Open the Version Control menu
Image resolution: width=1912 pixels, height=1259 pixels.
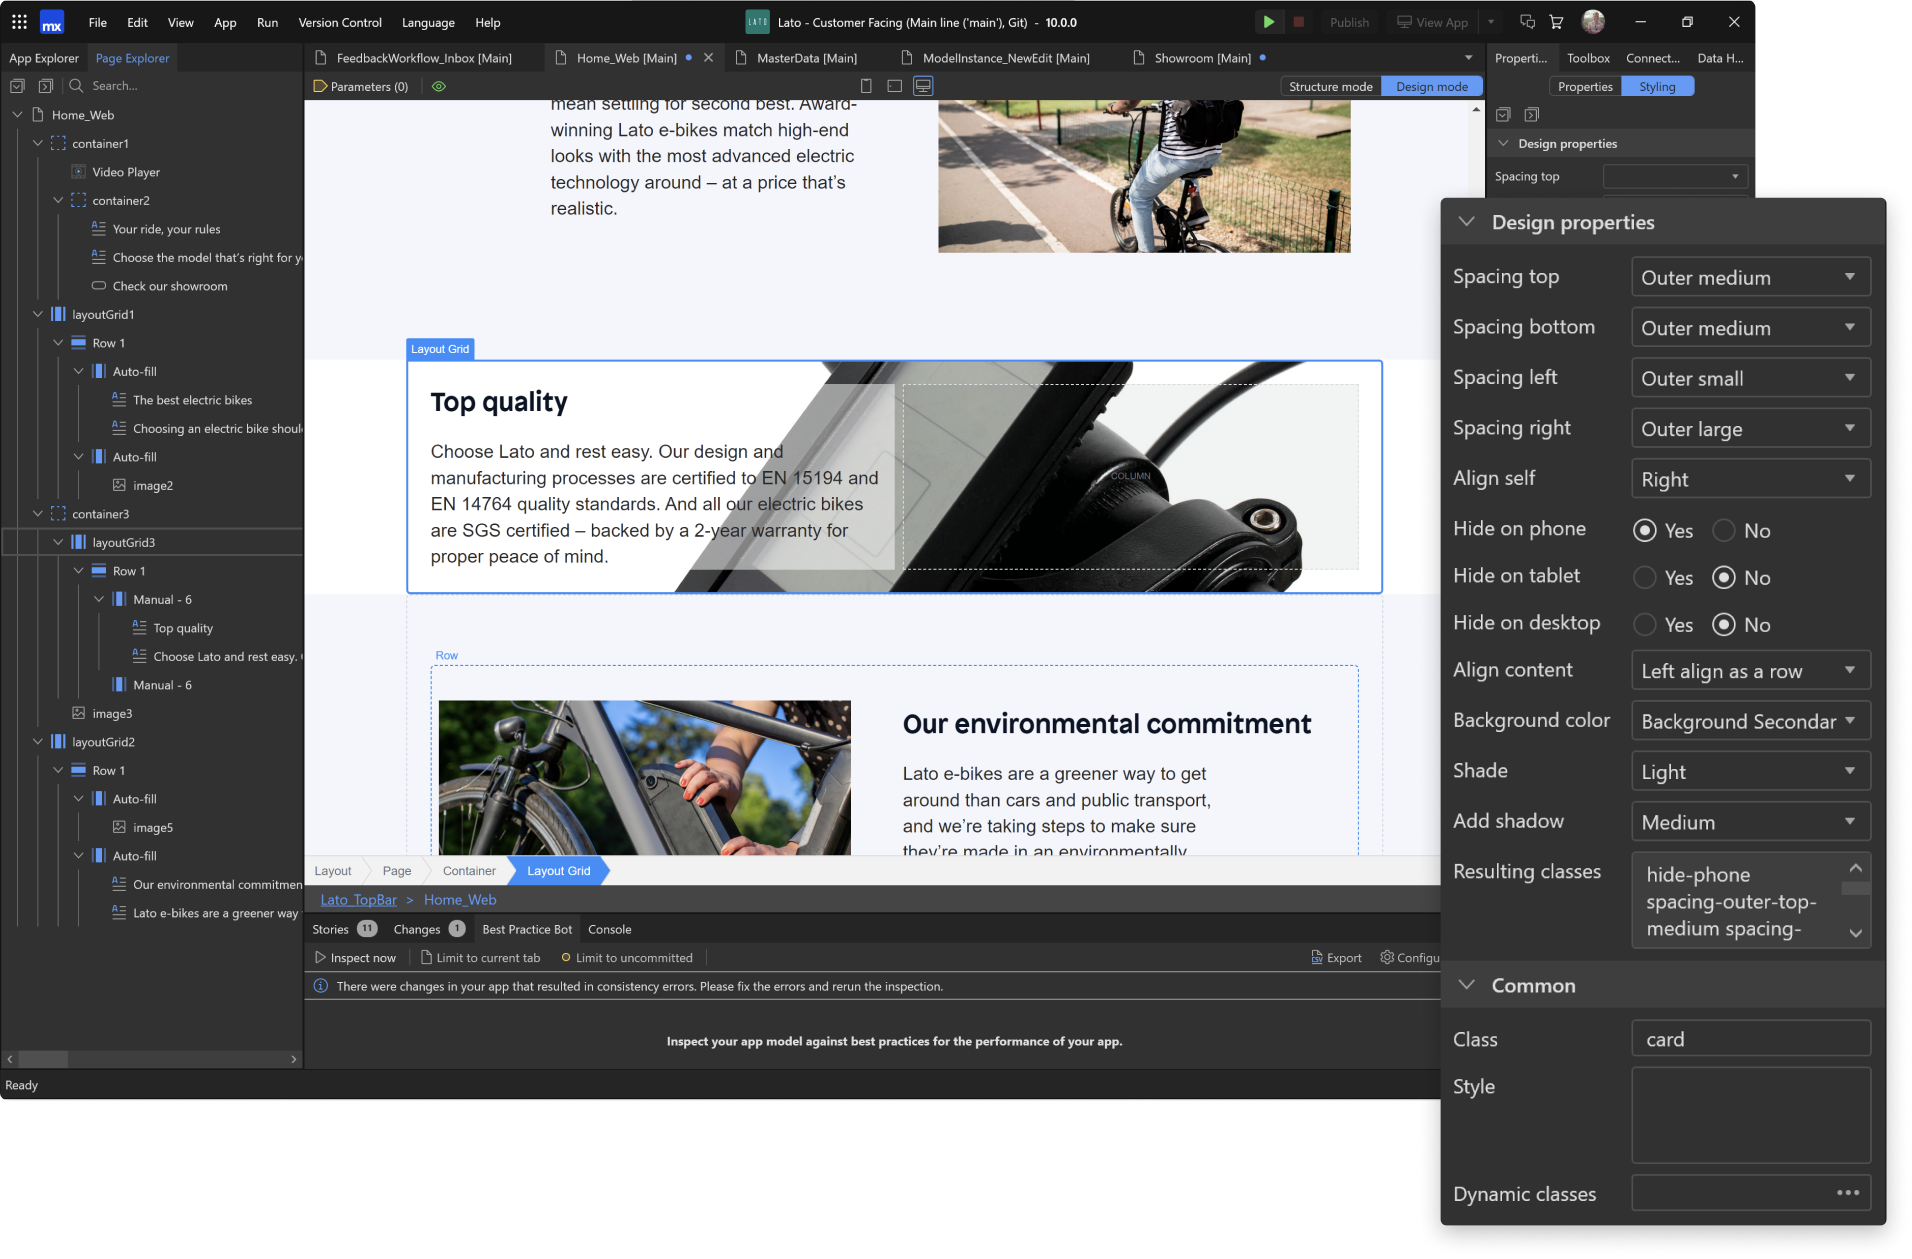pyautogui.click(x=340, y=22)
